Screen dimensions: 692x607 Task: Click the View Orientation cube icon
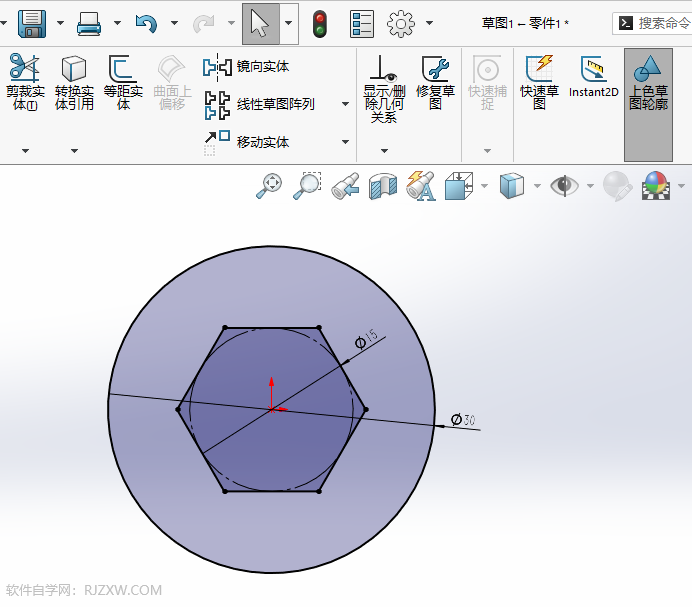point(459,186)
